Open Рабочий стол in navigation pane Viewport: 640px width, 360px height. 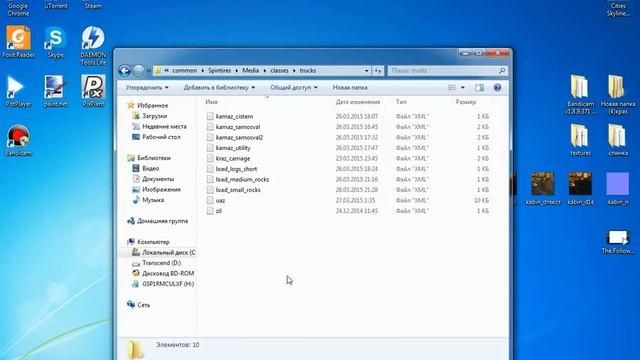tap(161, 137)
